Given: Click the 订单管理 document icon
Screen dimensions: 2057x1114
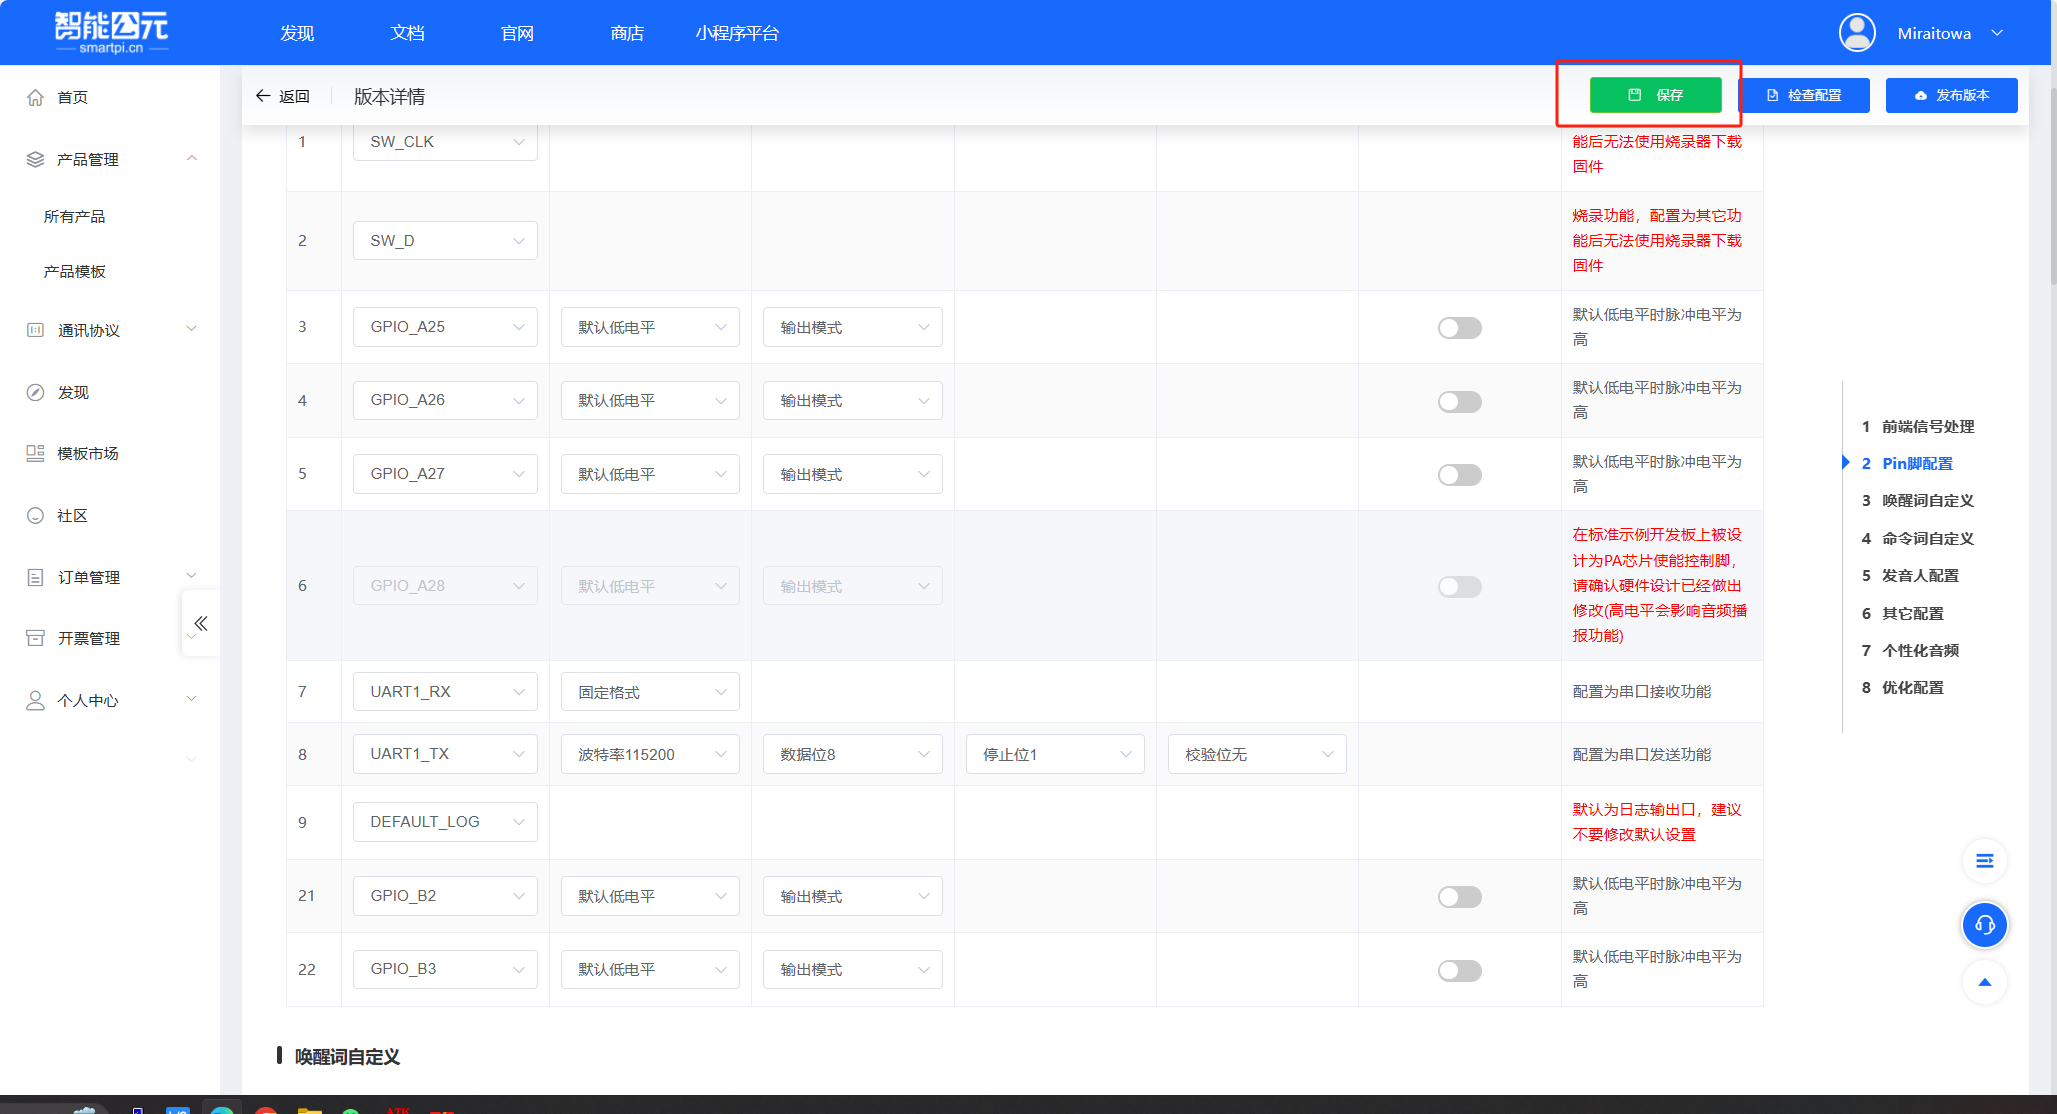Looking at the screenshot, I should (36, 577).
